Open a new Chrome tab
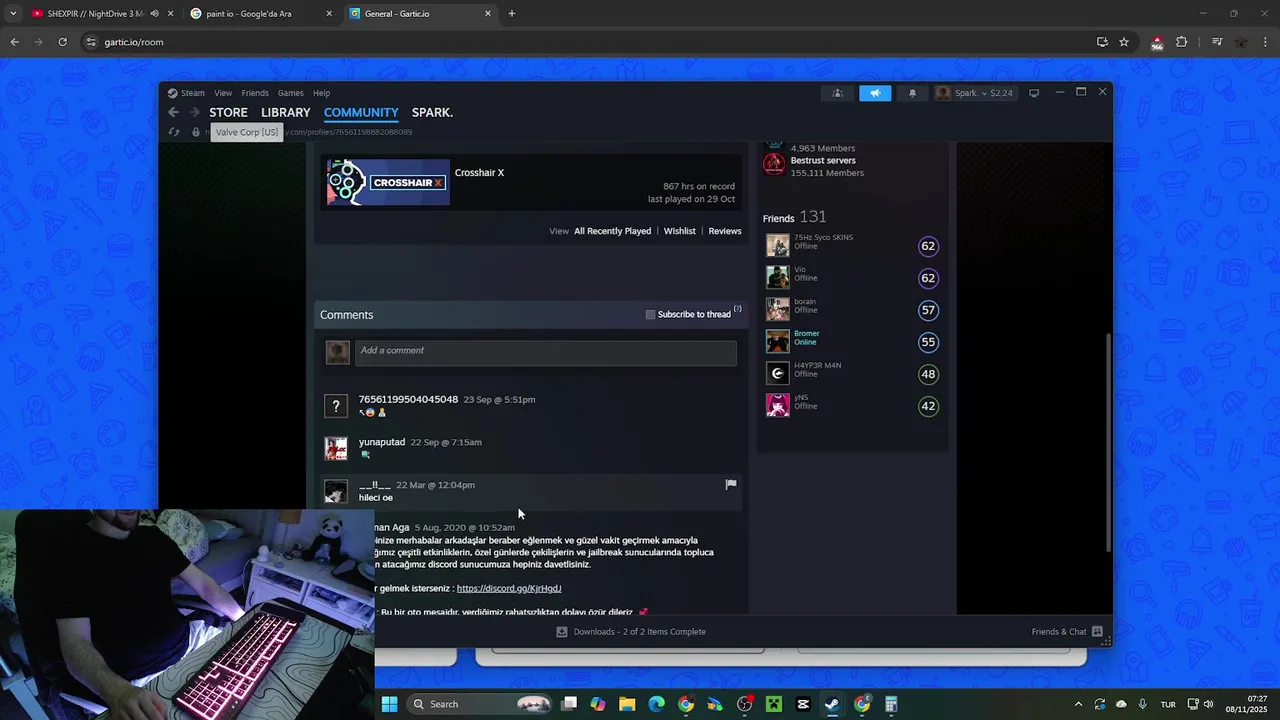 click(512, 14)
